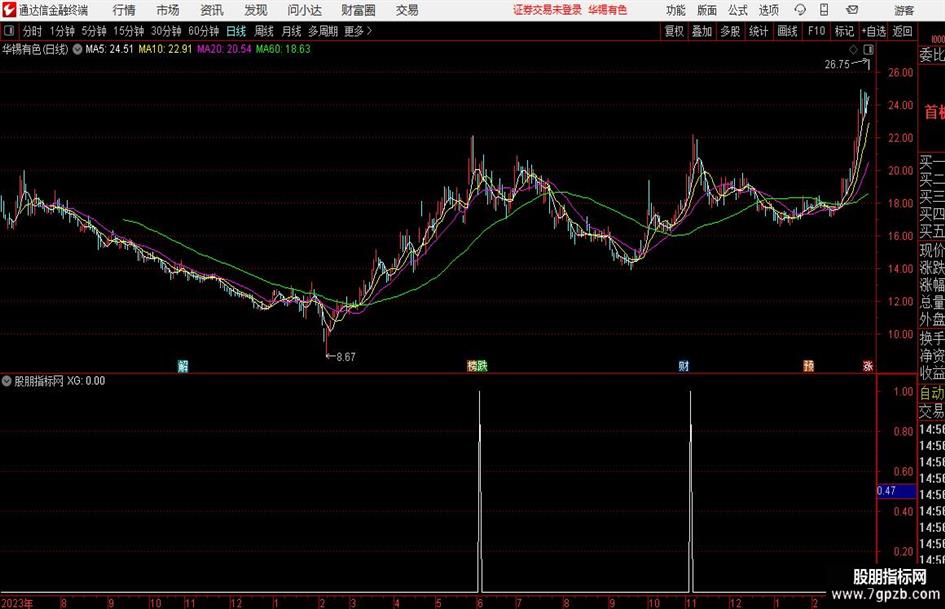
Task: Switch to 分时 period tab
Action: coord(33,31)
